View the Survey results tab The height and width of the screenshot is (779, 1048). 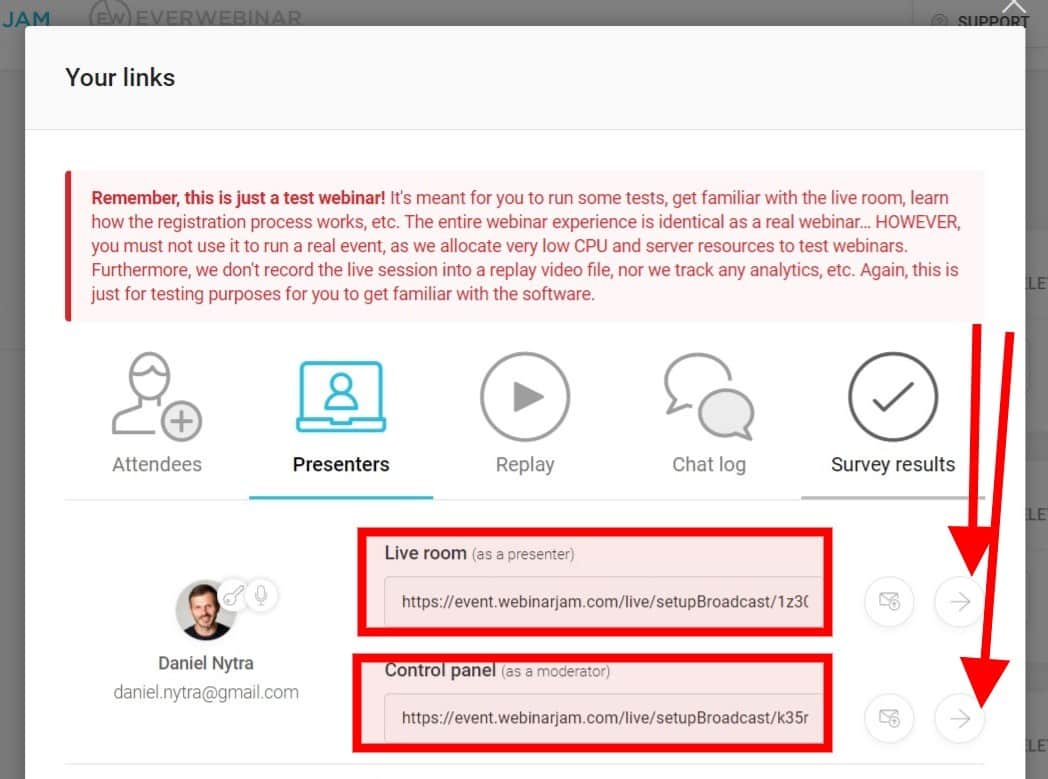(x=892, y=414)
